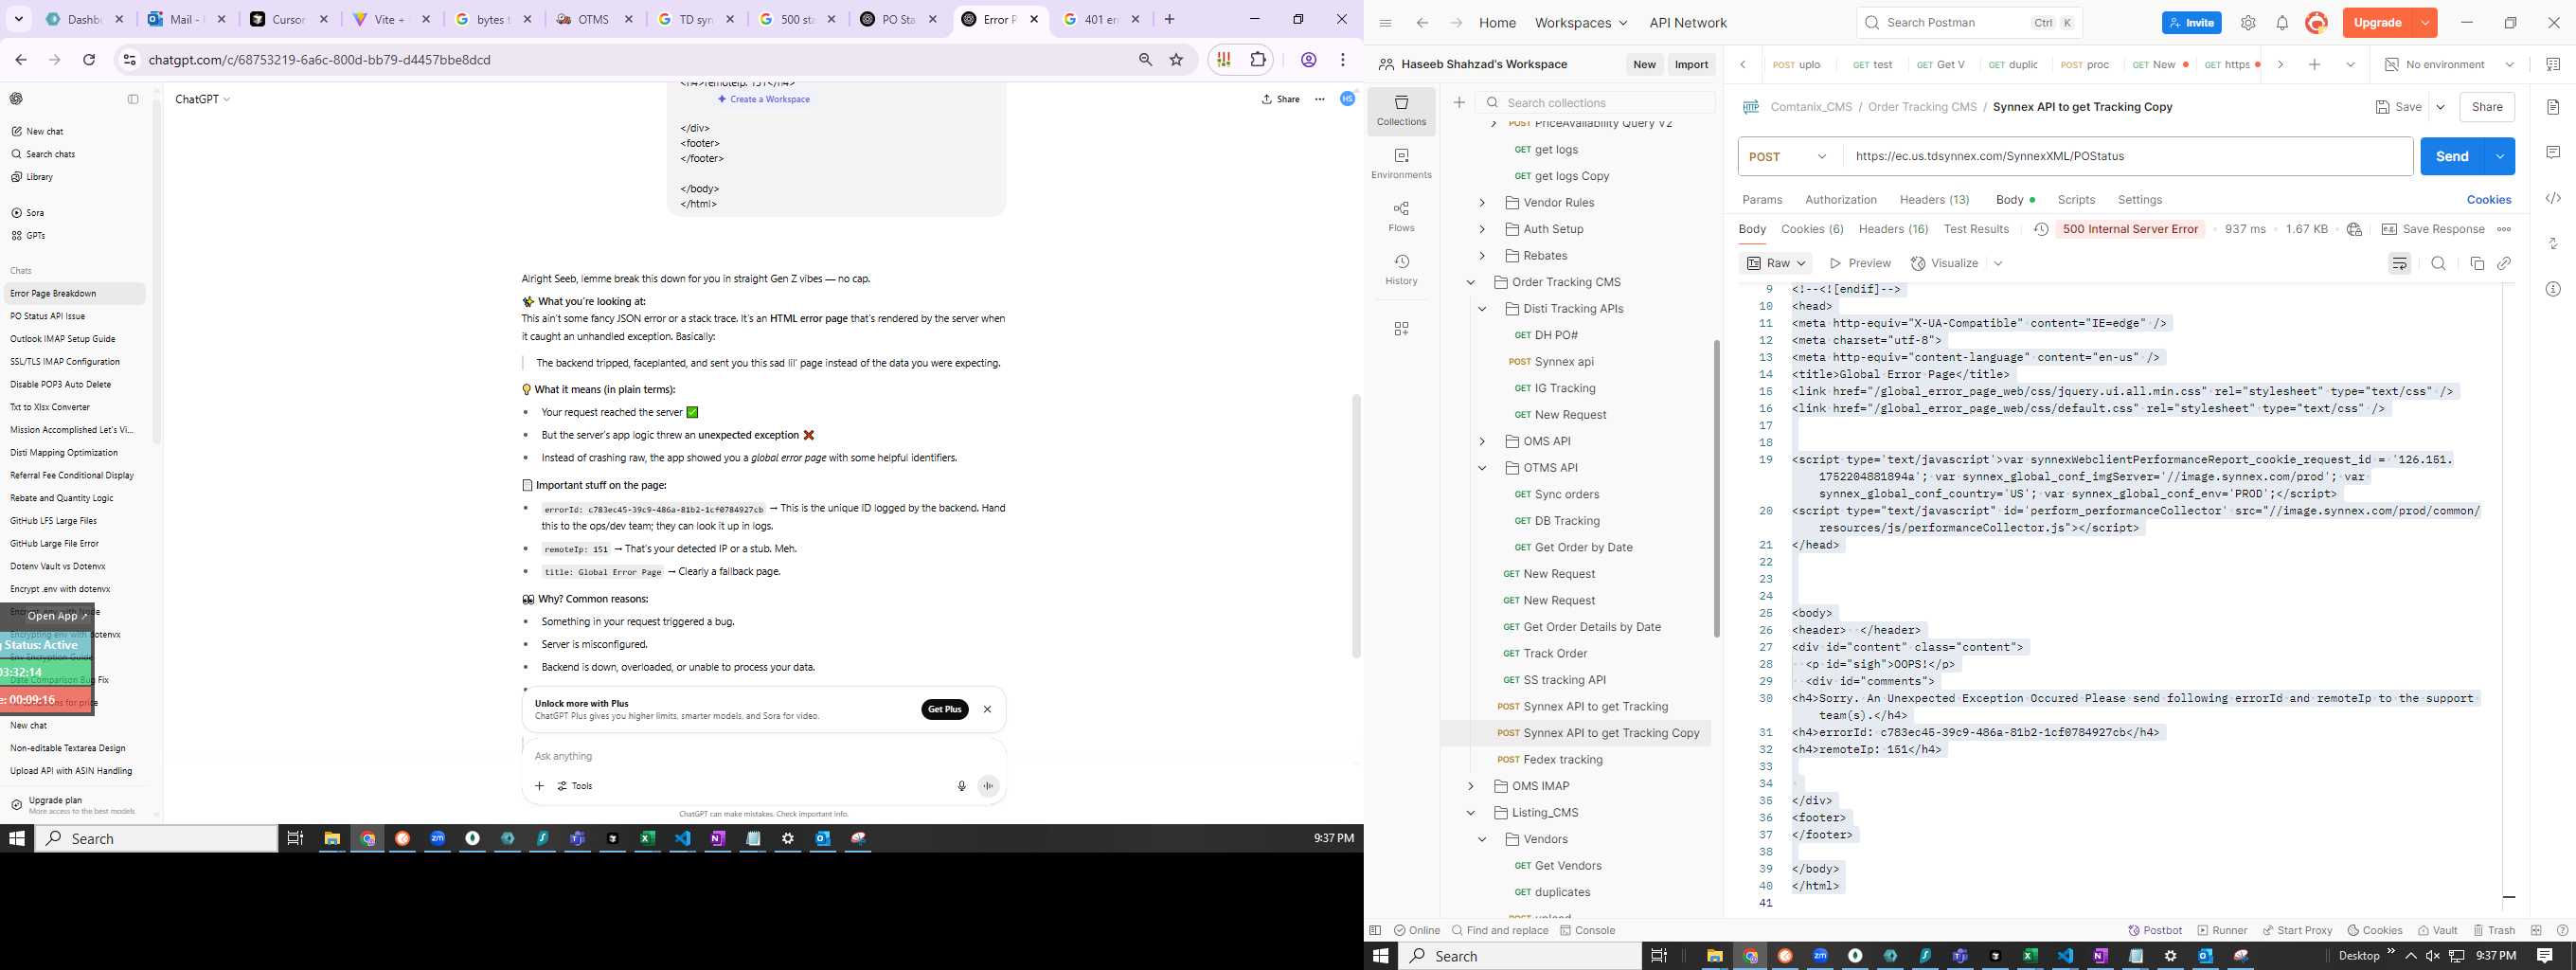
Task: Expand Auth Setup folder
Action: [1482, 229]
